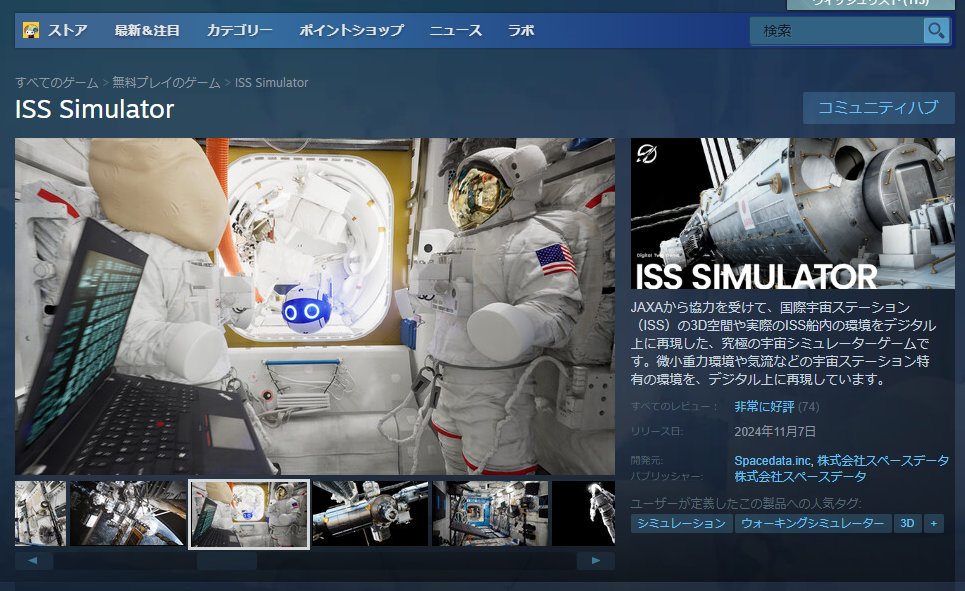Viewport: 965px width, 591px height.
Task: Open the 最新&注目 menu
Action: click(147, 30)
